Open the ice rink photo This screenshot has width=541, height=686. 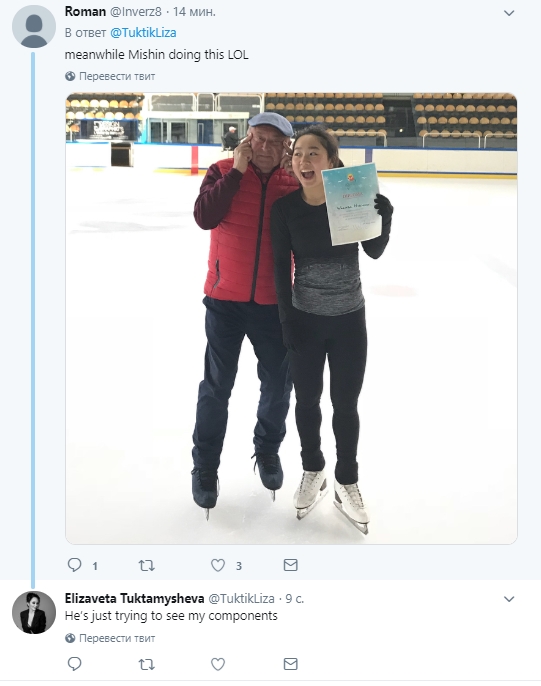(x=291, y=318)
